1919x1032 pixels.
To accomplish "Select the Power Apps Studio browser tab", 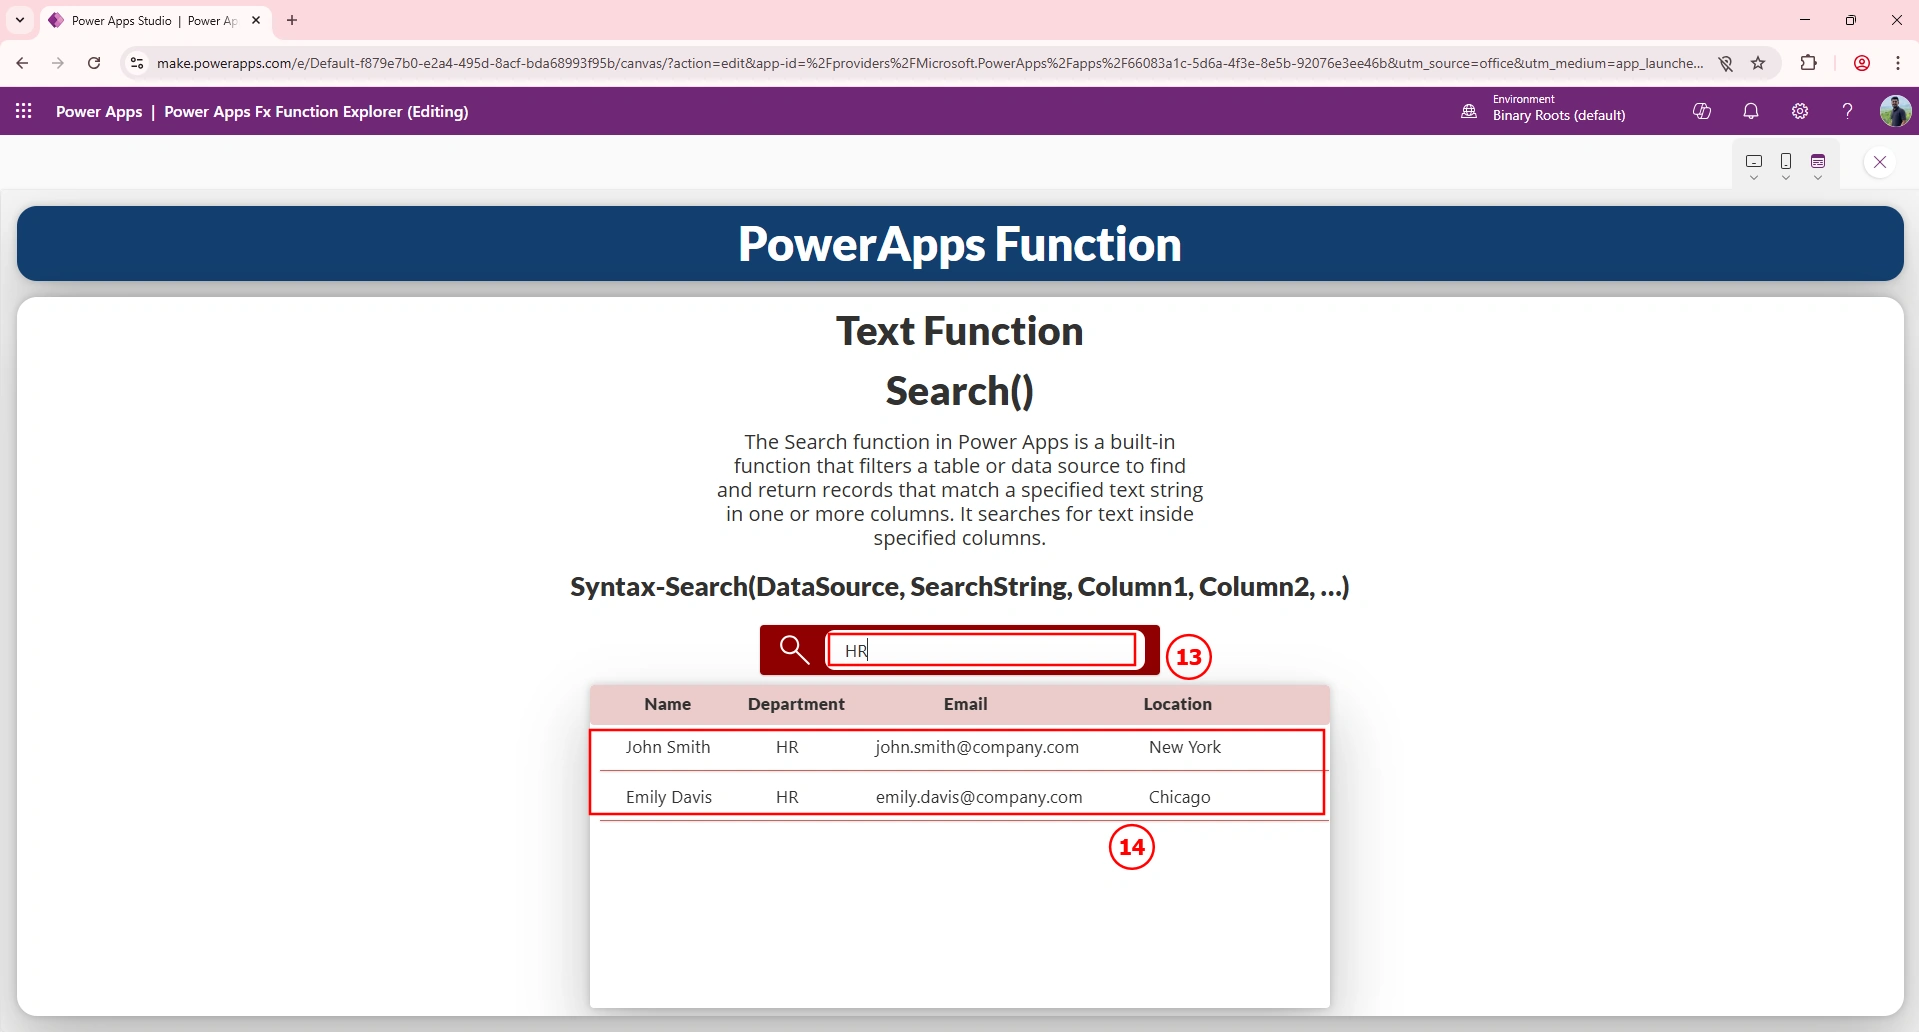I will click(x=155, y=20).
